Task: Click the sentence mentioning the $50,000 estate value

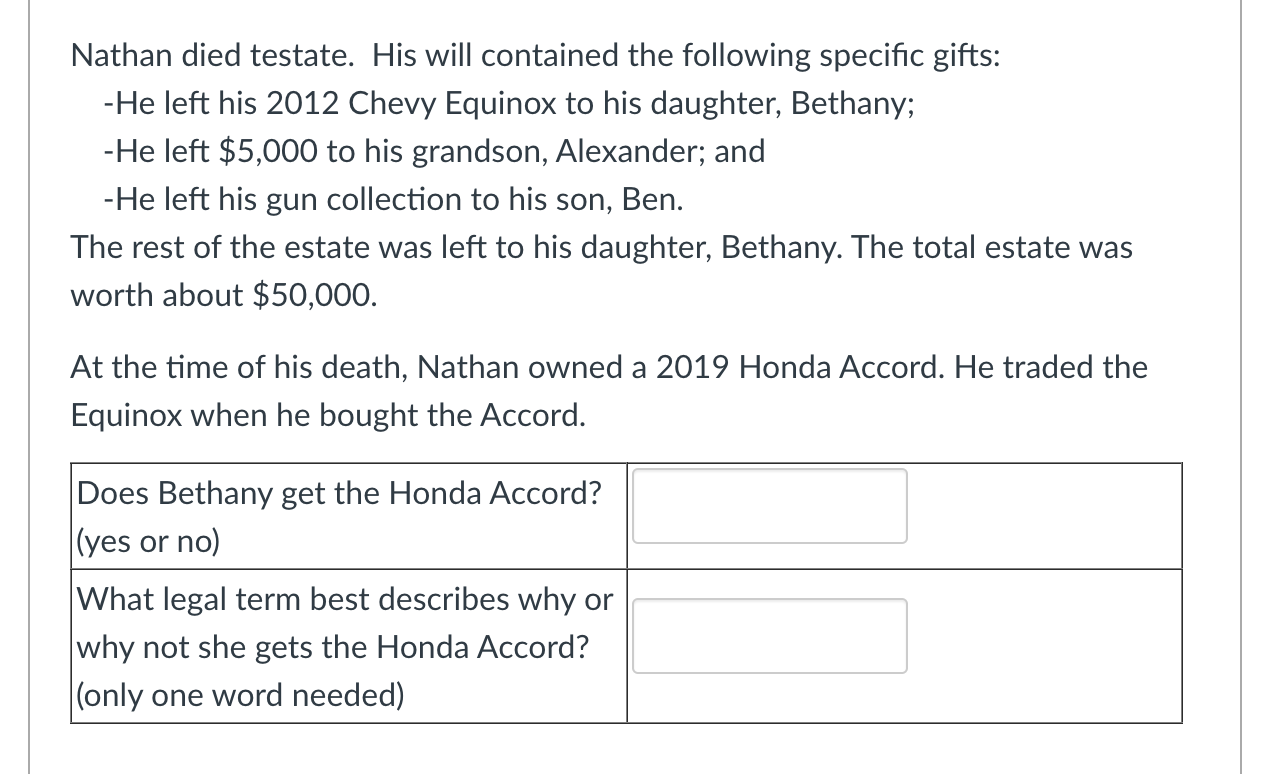Action: [x=600, y=271]
